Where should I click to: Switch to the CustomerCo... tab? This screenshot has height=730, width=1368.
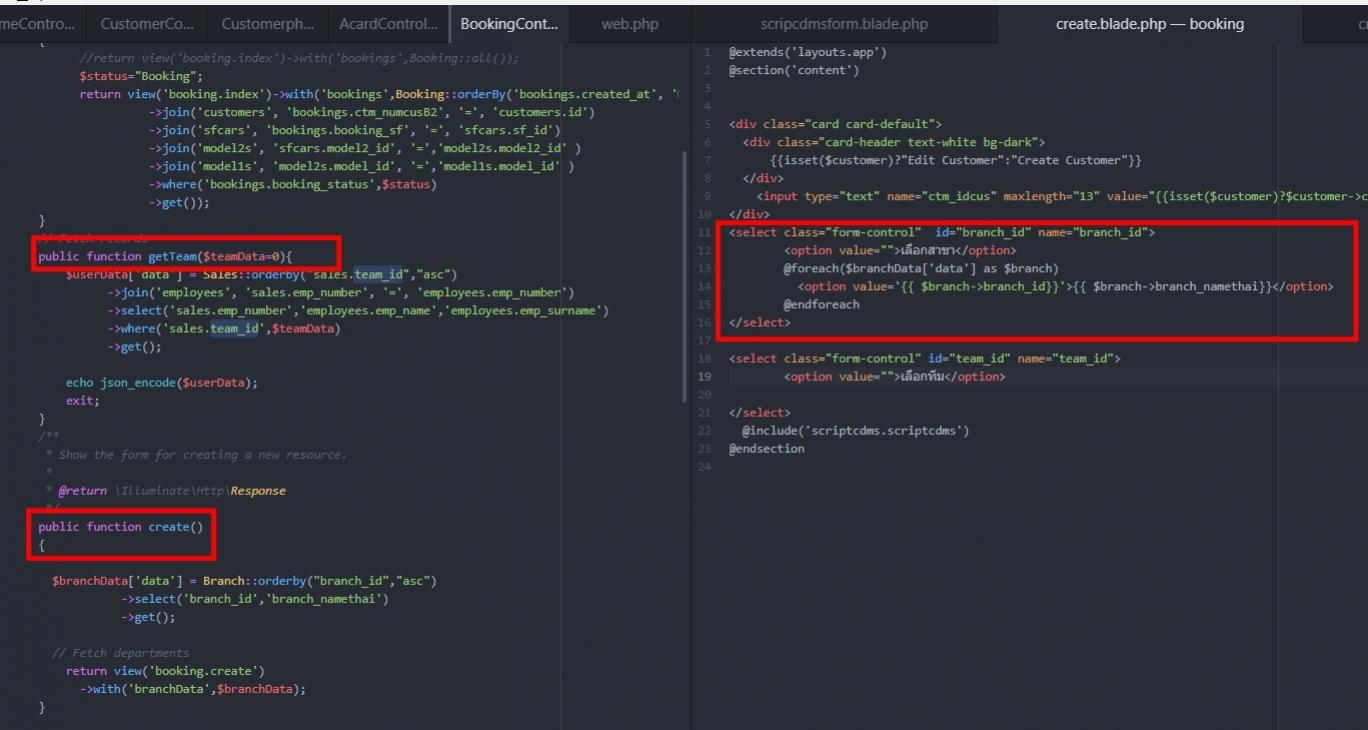pos(147,24)
